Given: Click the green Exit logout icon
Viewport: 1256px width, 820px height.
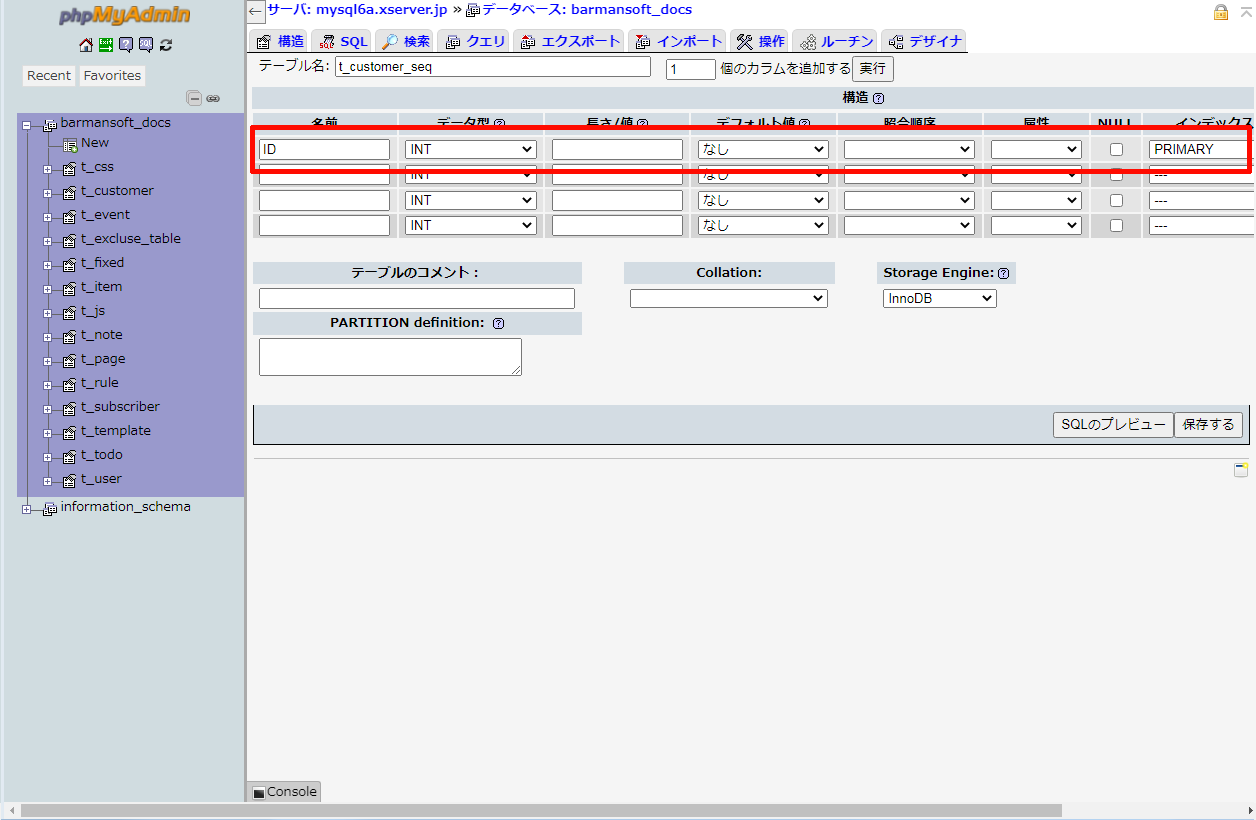Looking at the screenshot, I should point(105,45).
